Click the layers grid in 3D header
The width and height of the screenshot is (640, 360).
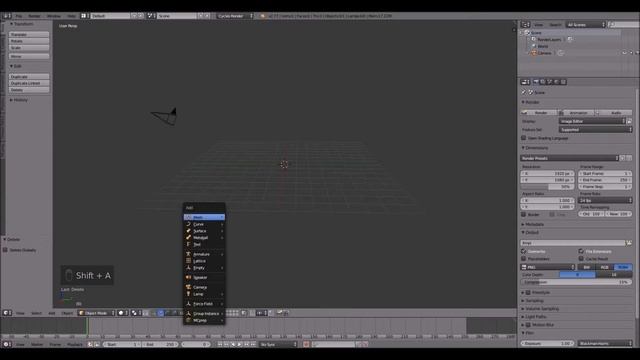click(232, 313)
